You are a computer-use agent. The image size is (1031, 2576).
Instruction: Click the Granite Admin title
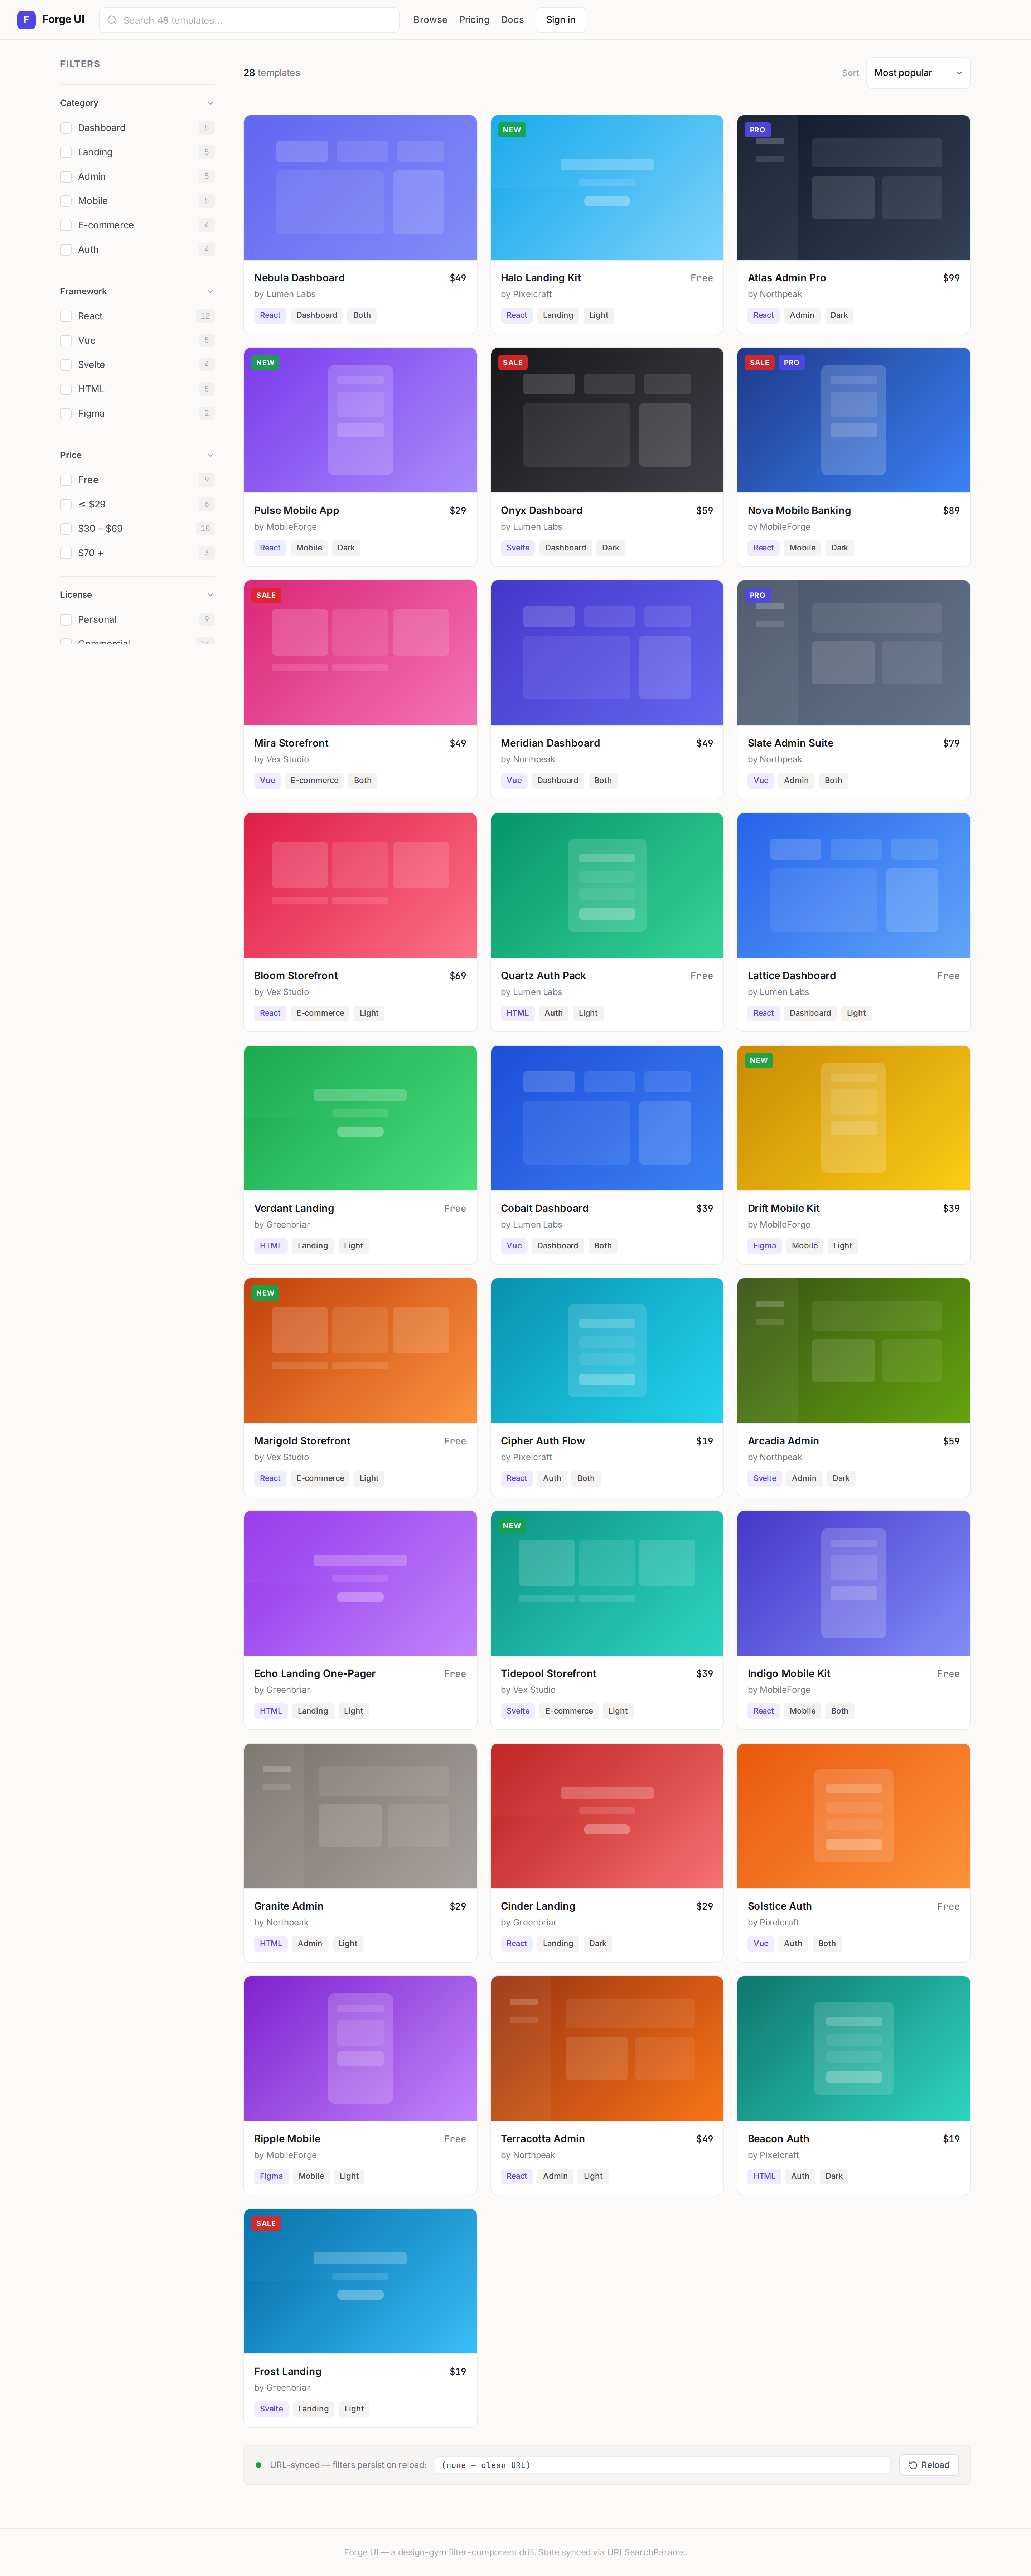point(289,1906)
